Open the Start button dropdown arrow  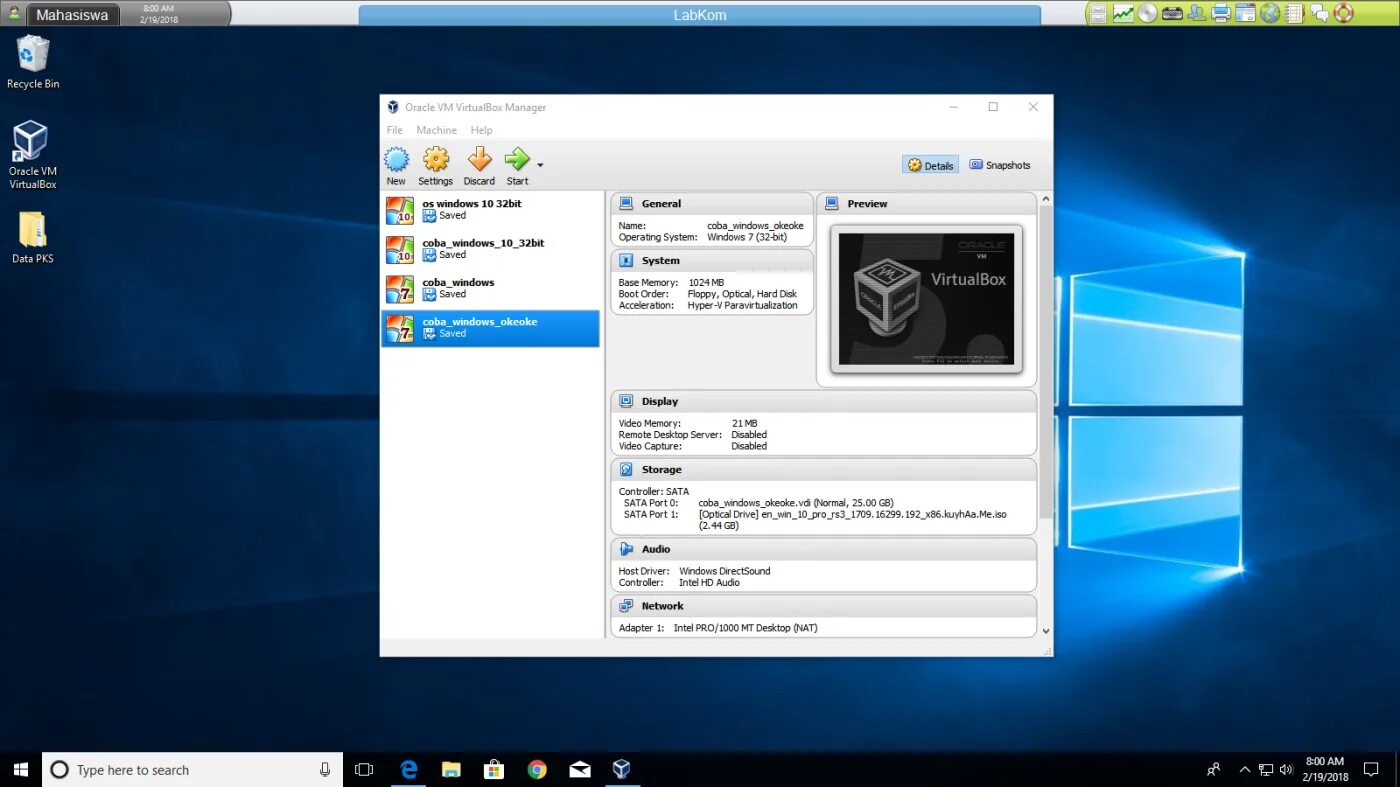[x=540, y=165]
